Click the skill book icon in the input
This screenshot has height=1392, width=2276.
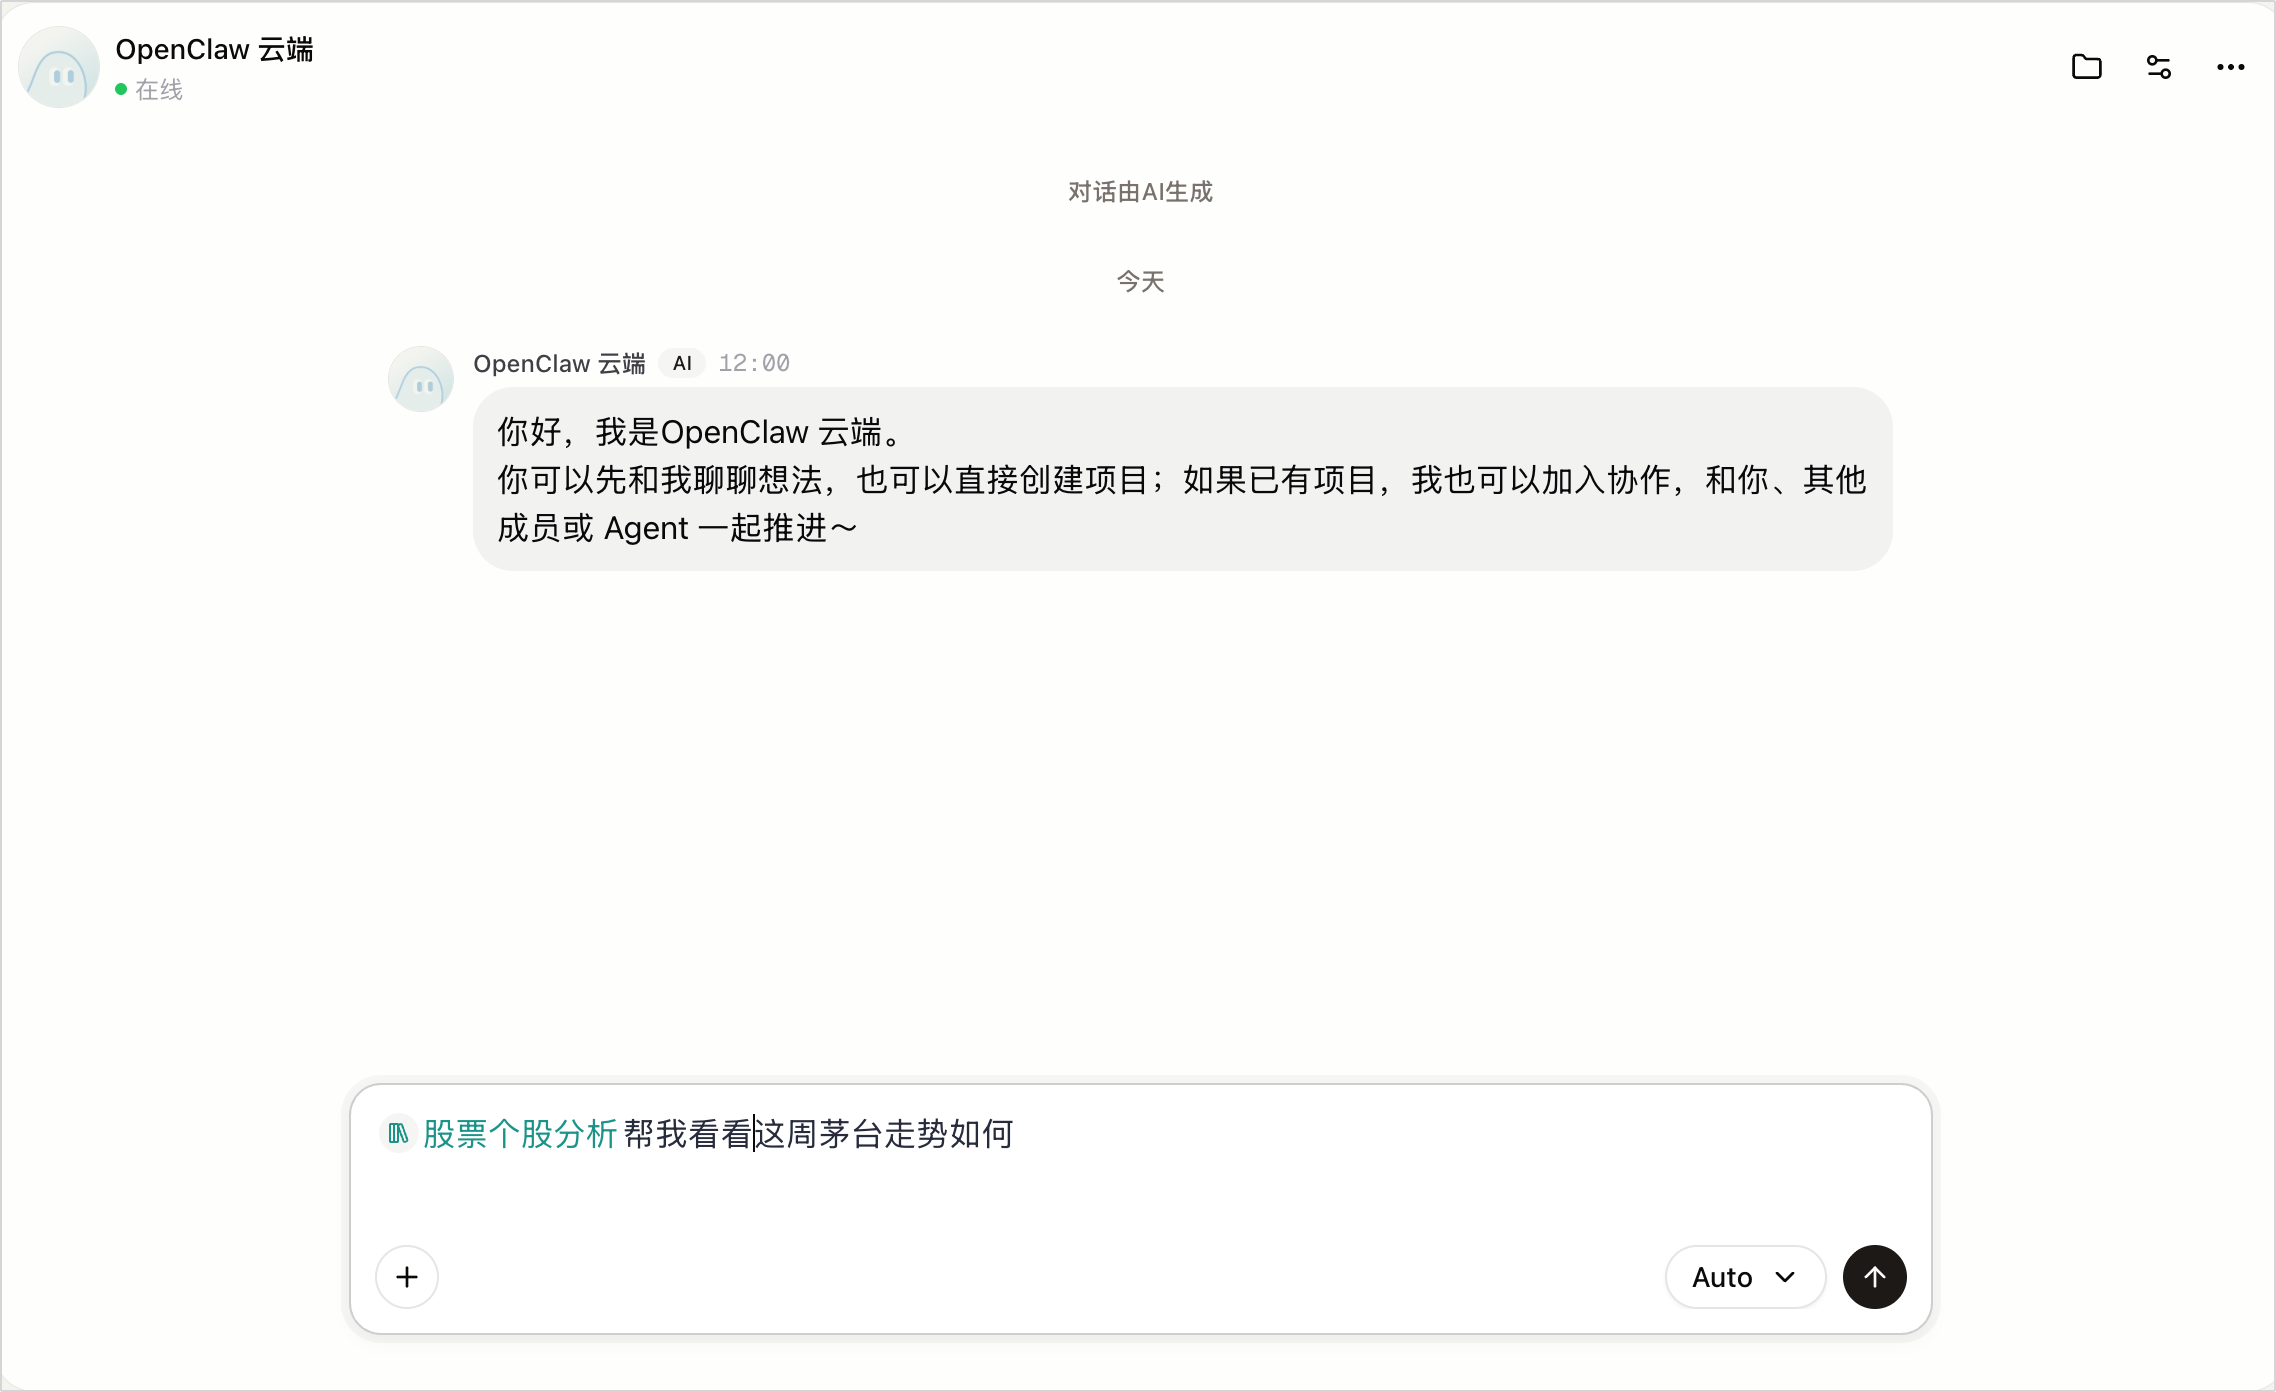pyautogui.click(x=398, y=1134)
